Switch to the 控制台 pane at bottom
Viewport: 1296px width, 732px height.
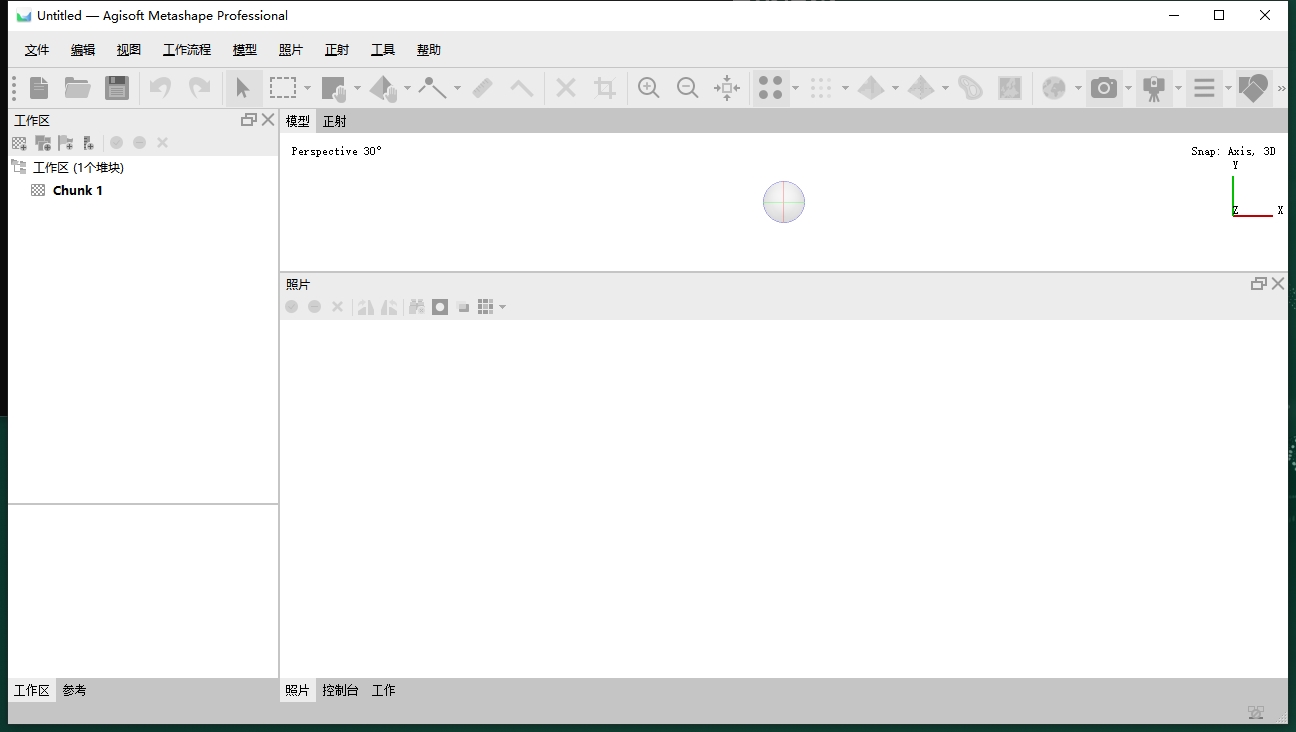pos(340,690)
